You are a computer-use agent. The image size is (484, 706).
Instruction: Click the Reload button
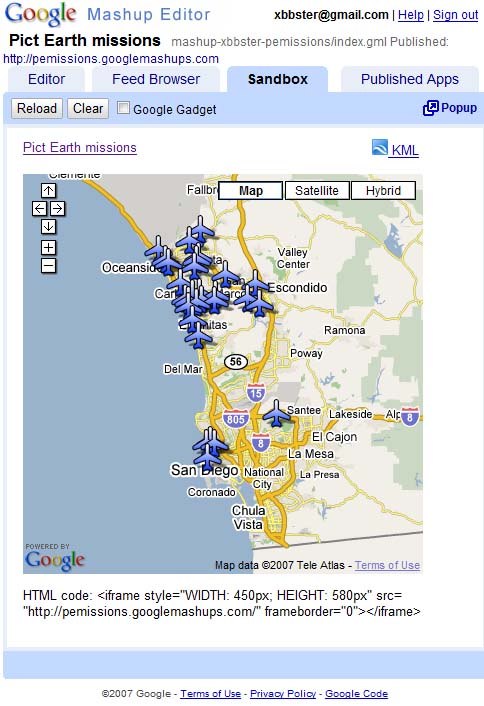point(37,109)
